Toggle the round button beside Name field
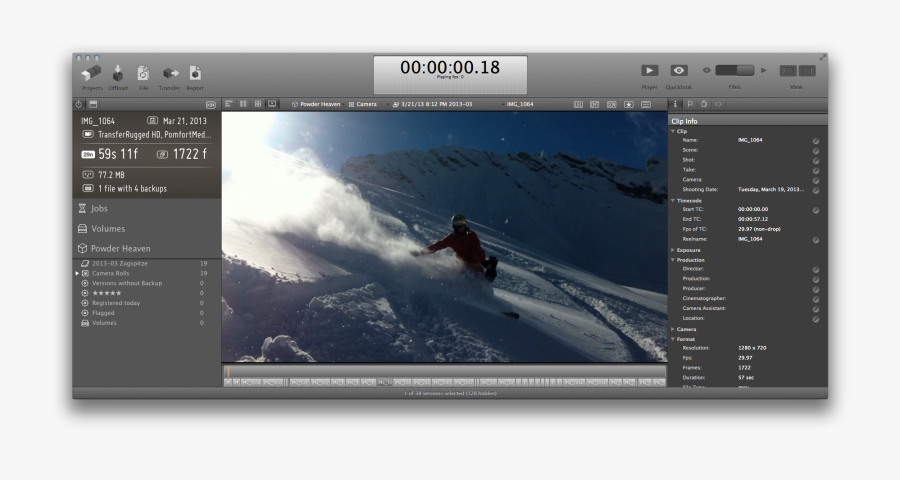This screenshot has height=480, width=900. tap(816, 141)
